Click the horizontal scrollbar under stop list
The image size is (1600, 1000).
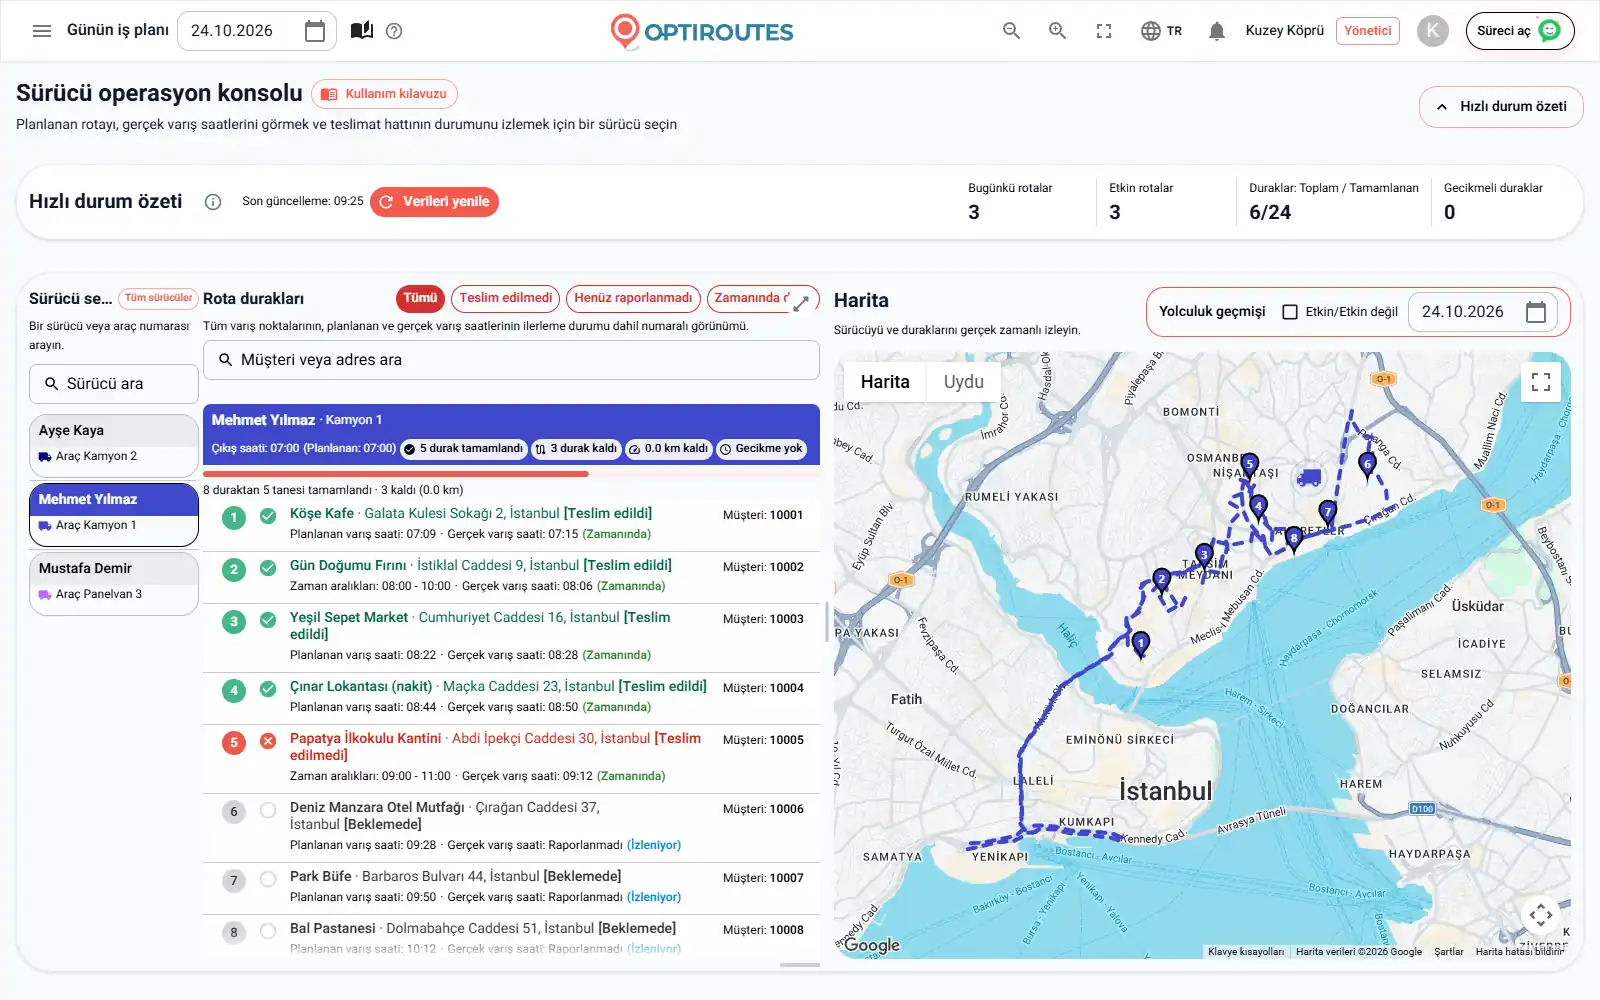point(800,965)
